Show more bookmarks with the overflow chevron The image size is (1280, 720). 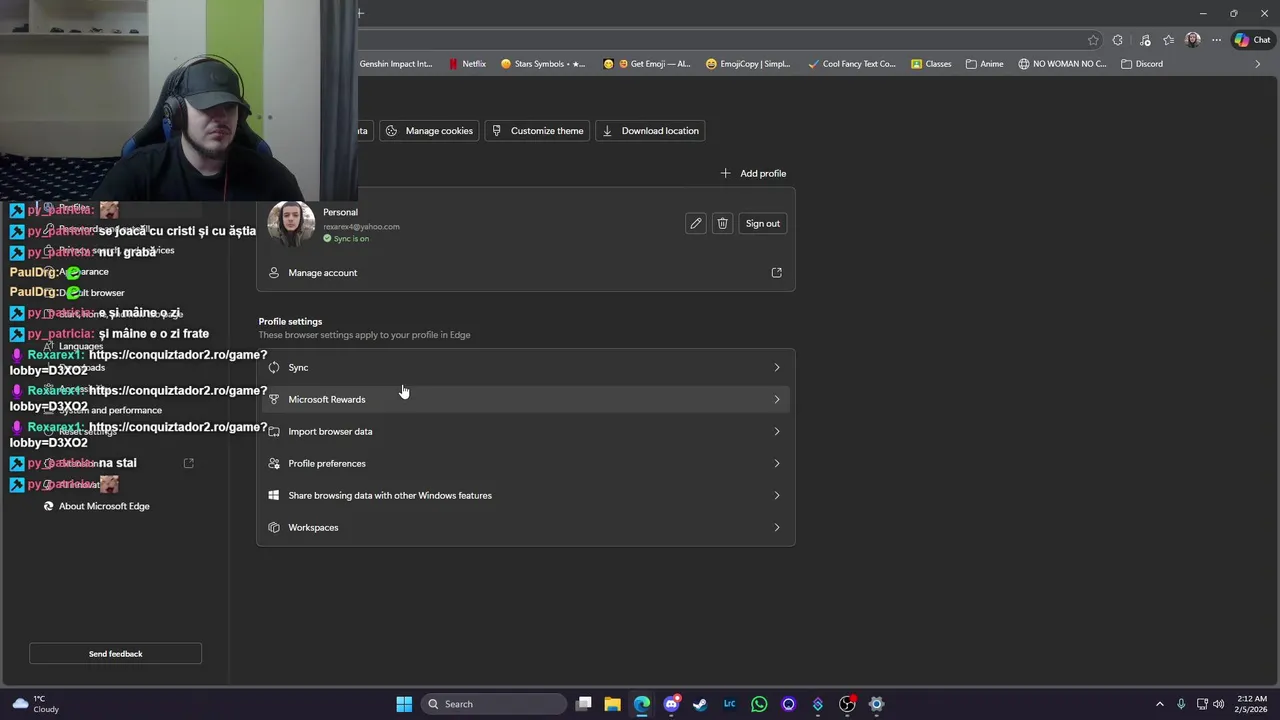pyautogui.click(x=1258, y=64)
